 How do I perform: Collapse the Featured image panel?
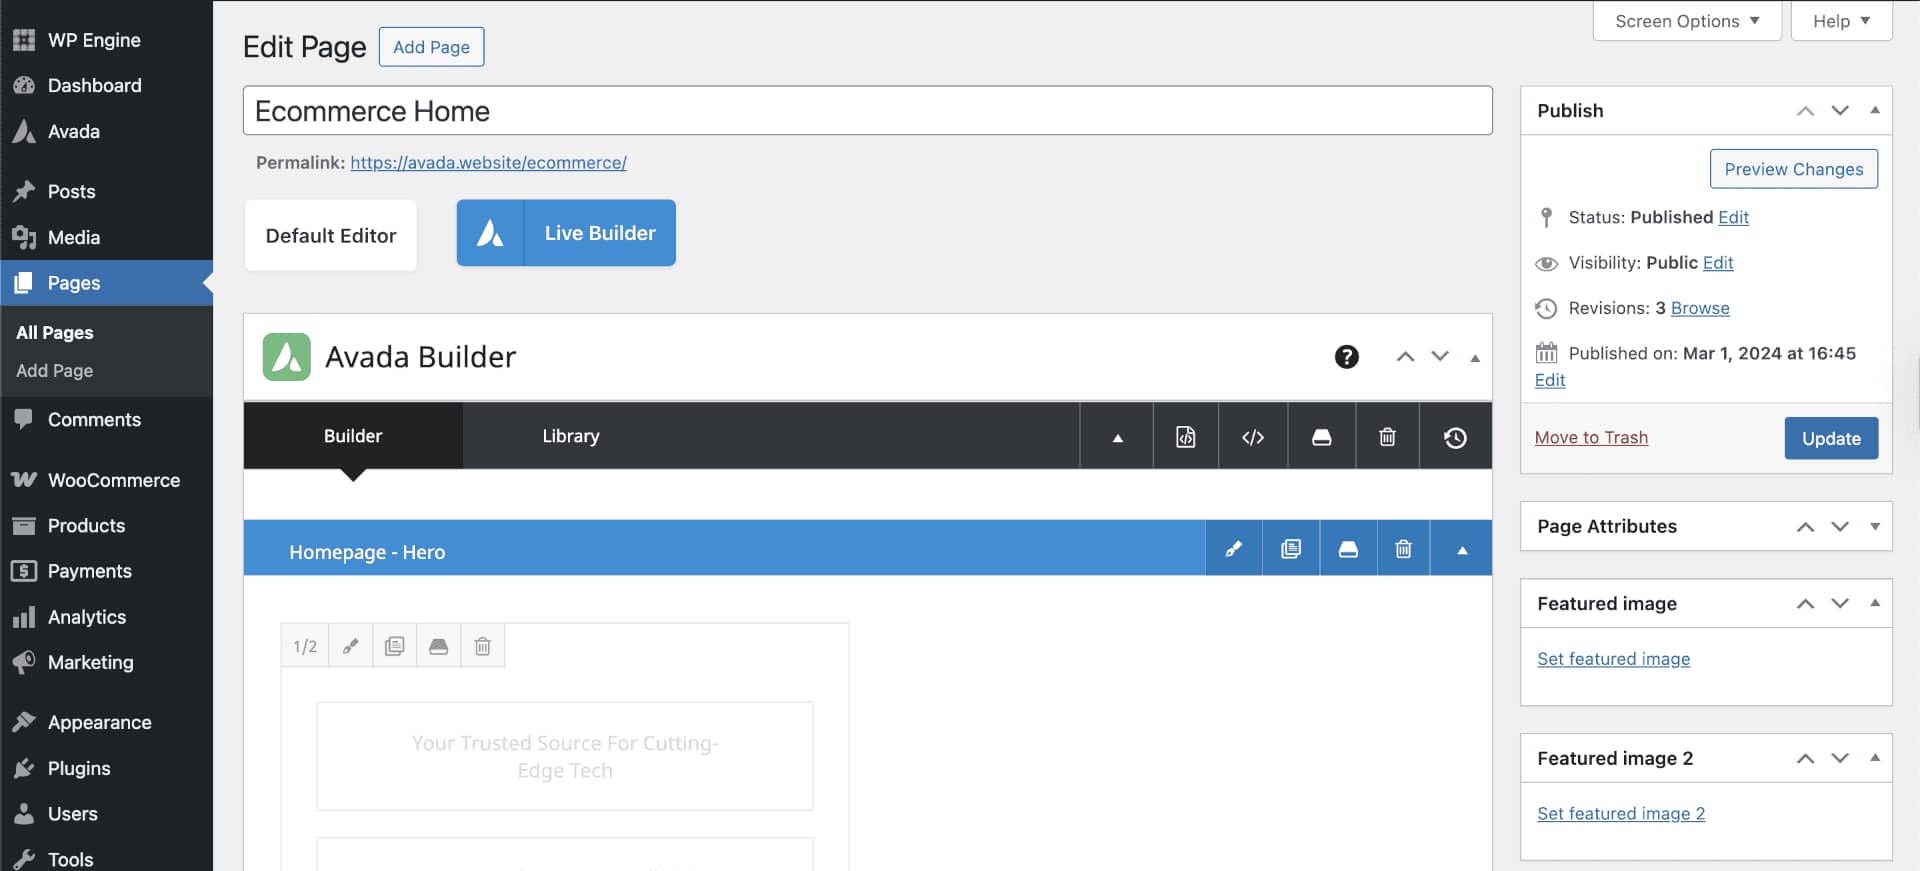coord(1875,603)
